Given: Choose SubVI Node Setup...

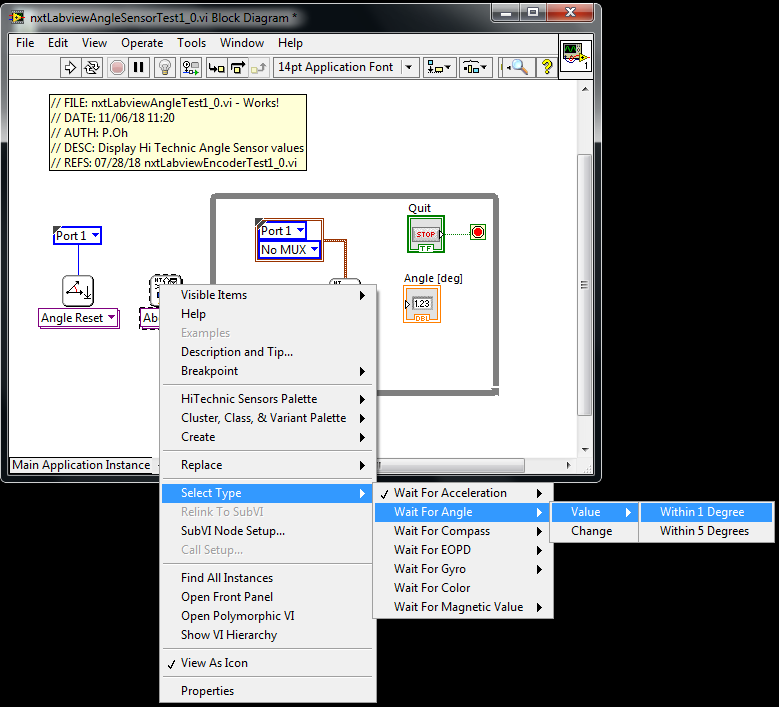Looking at the screenshot, I should (269, 531).
